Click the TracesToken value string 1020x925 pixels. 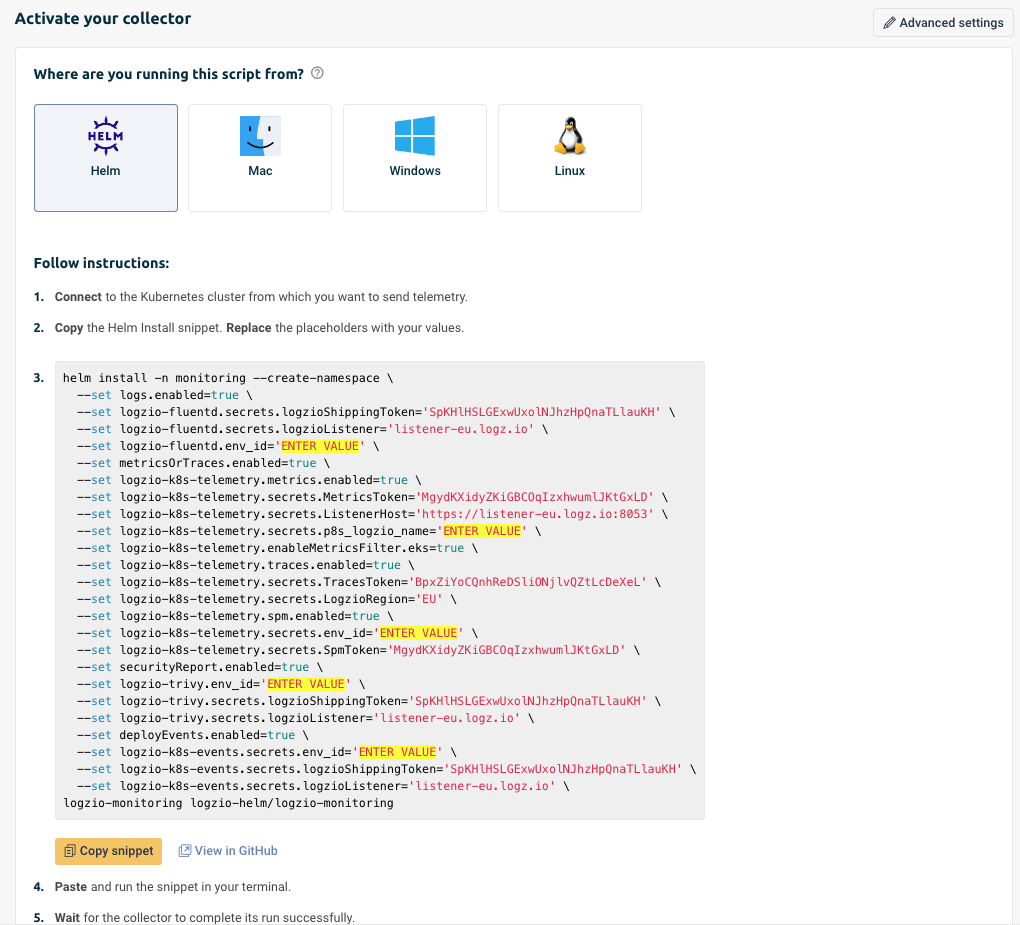point(528,582)
